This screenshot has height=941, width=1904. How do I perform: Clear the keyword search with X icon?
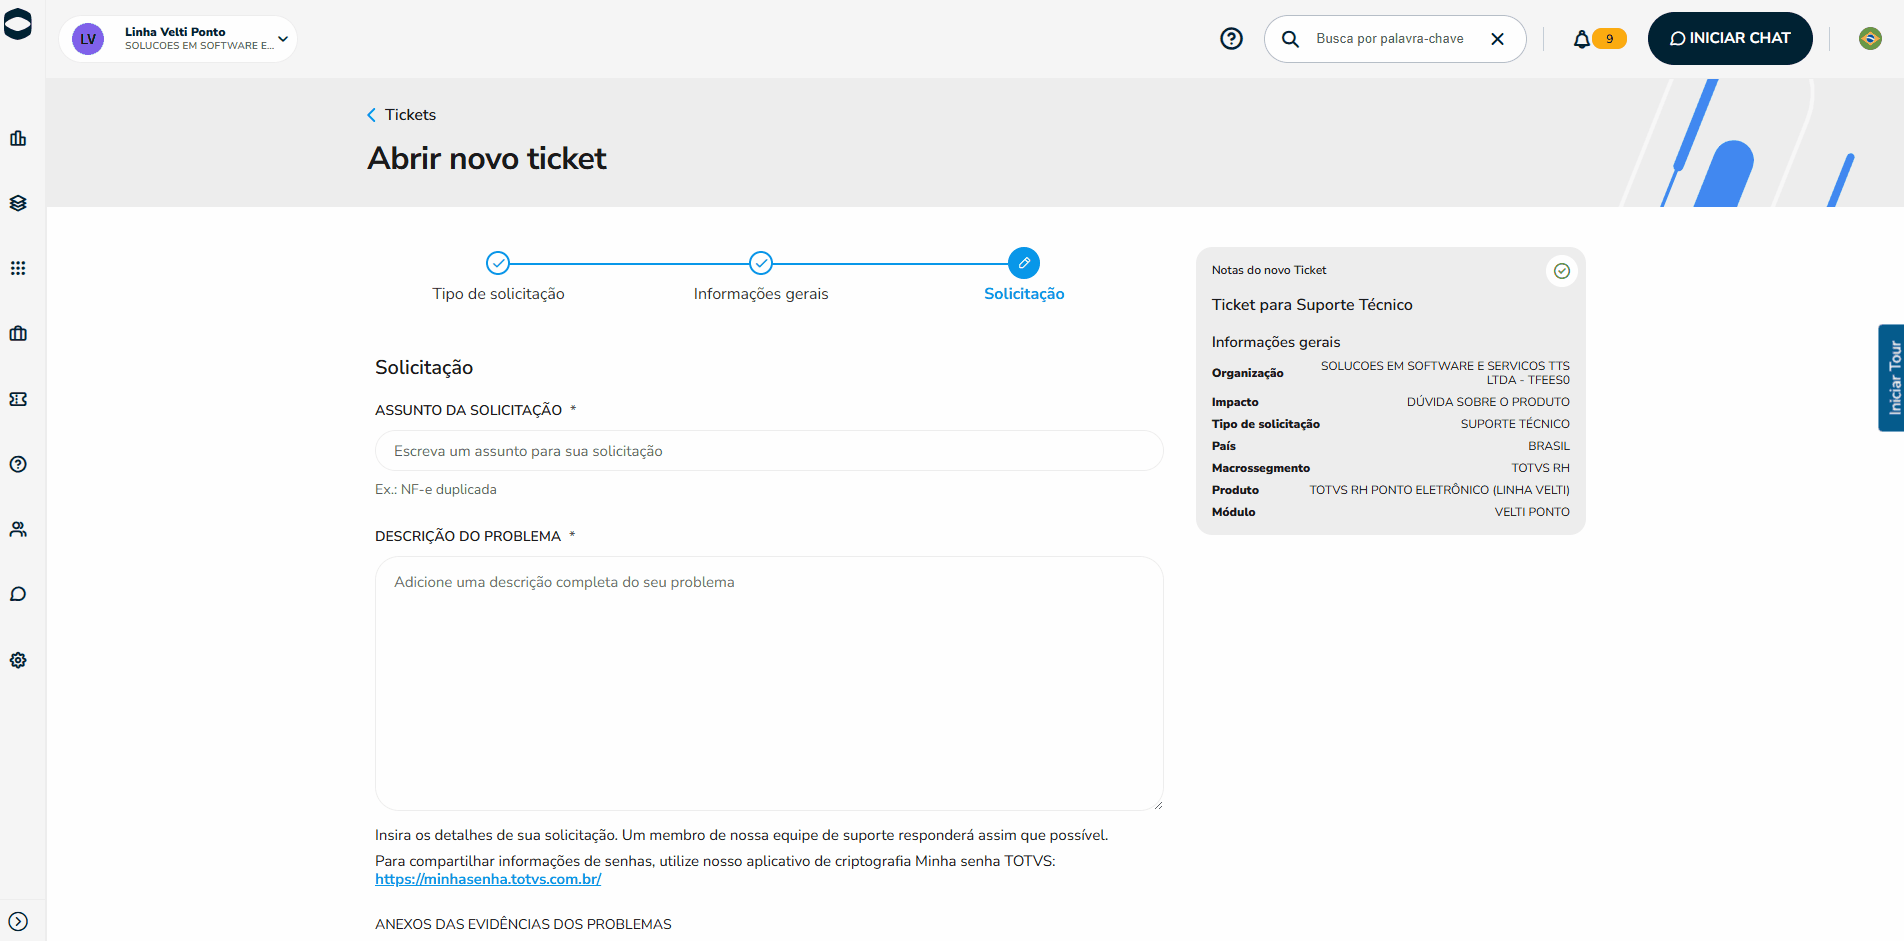point(1498,39)
